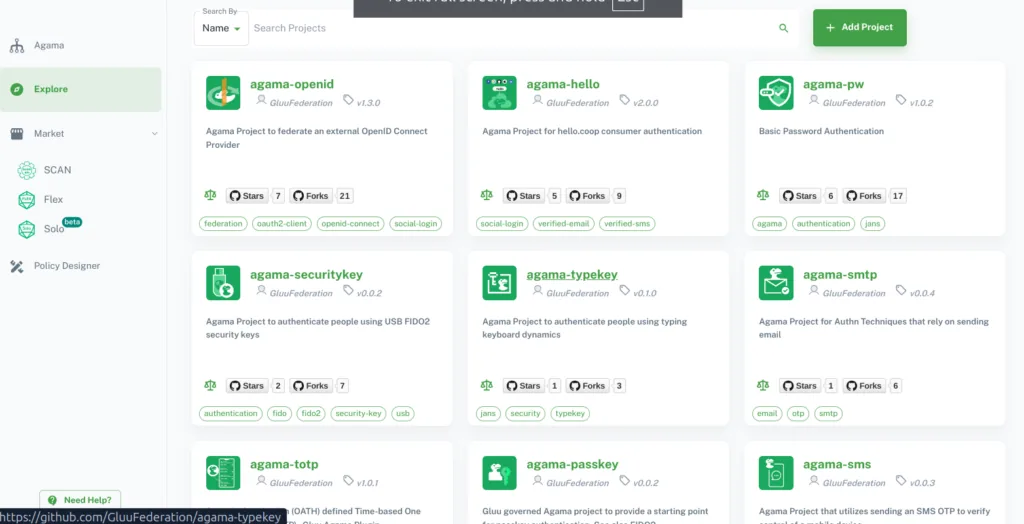Click version v0.0.4 on agama-smtp
Viewport: 1024px width, 524px height.
(x=922, y=293)
